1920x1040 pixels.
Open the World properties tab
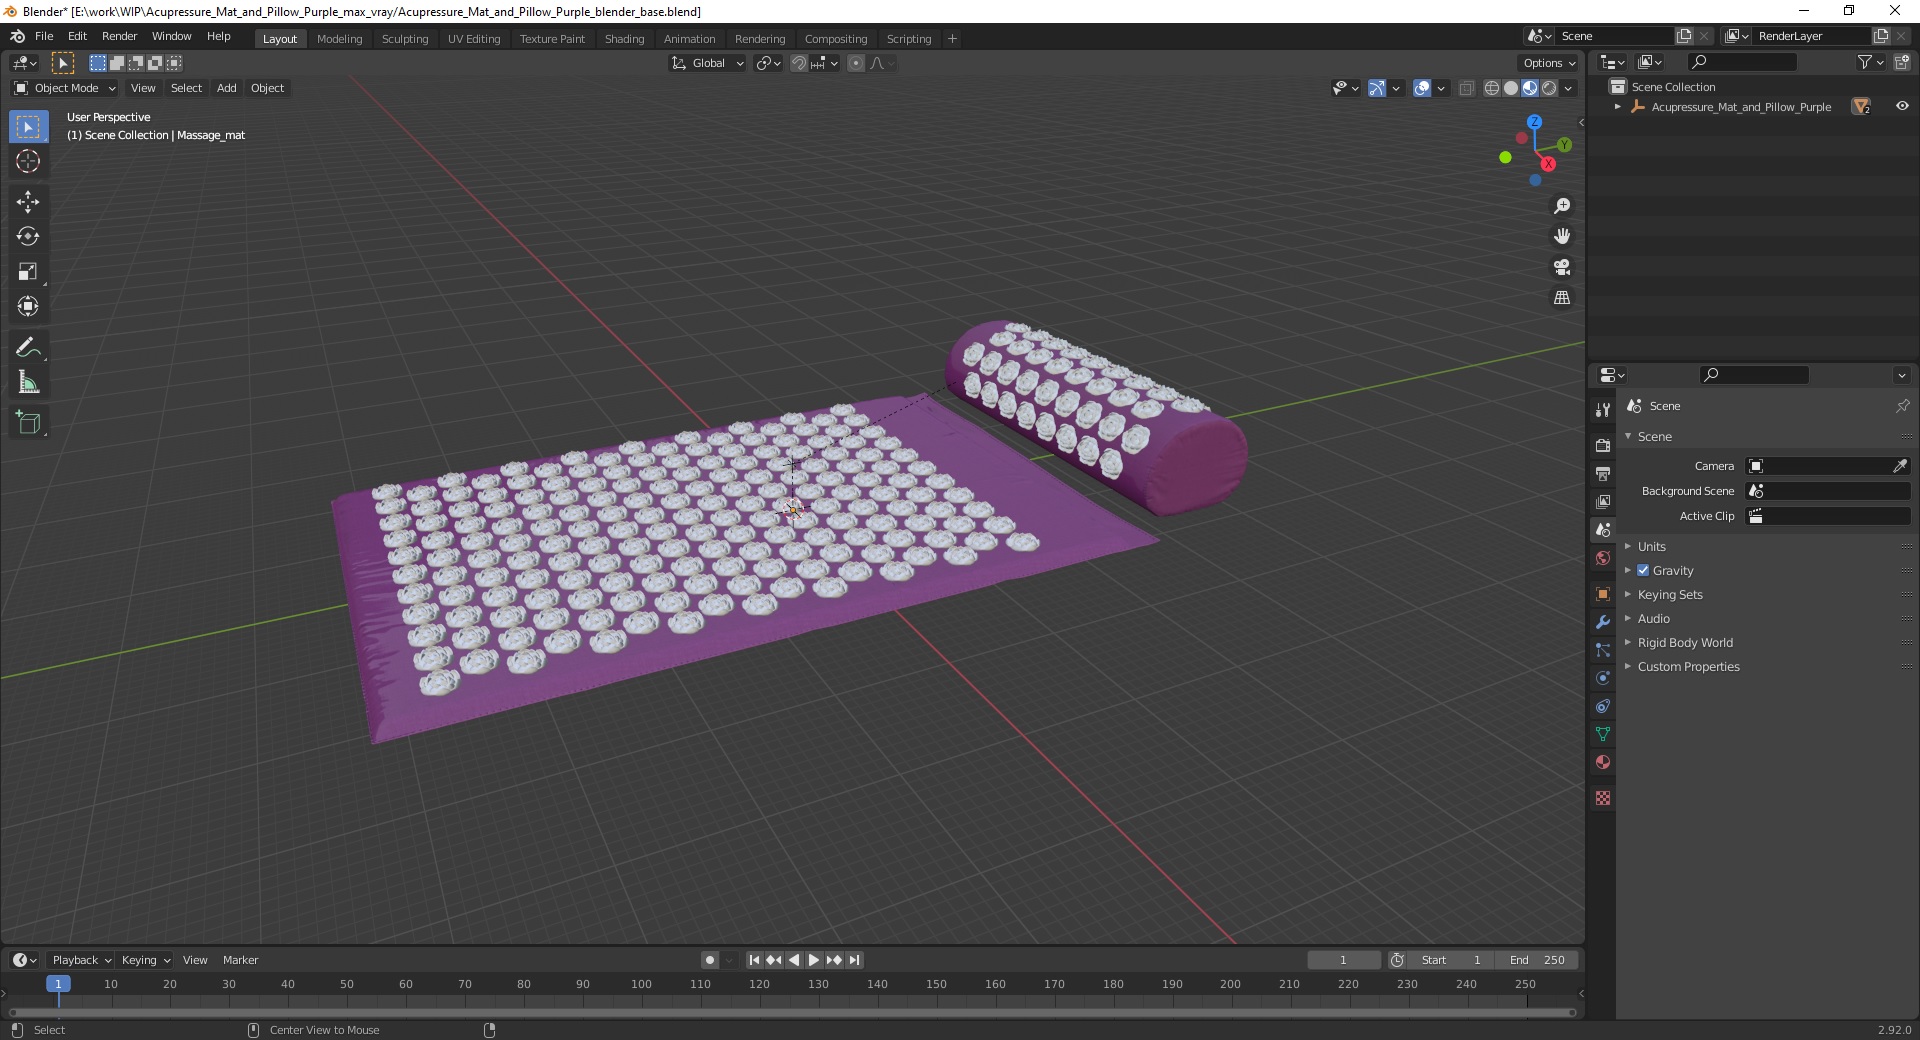[1603, 558]
